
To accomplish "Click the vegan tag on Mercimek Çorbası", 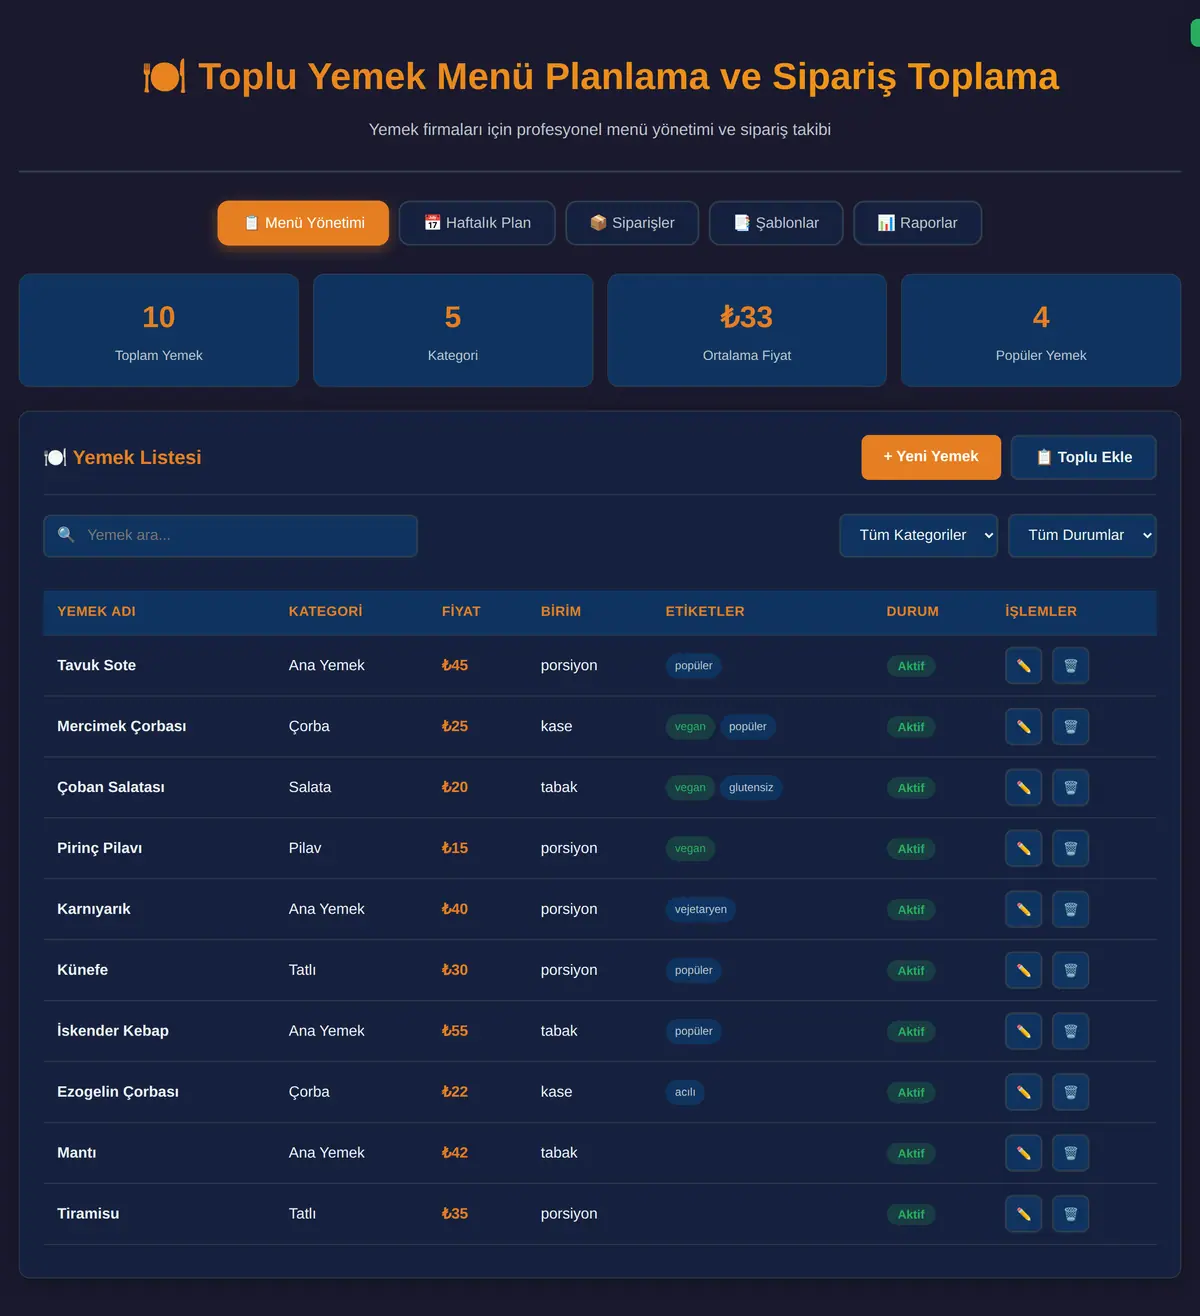I will (x=690, y=727).
